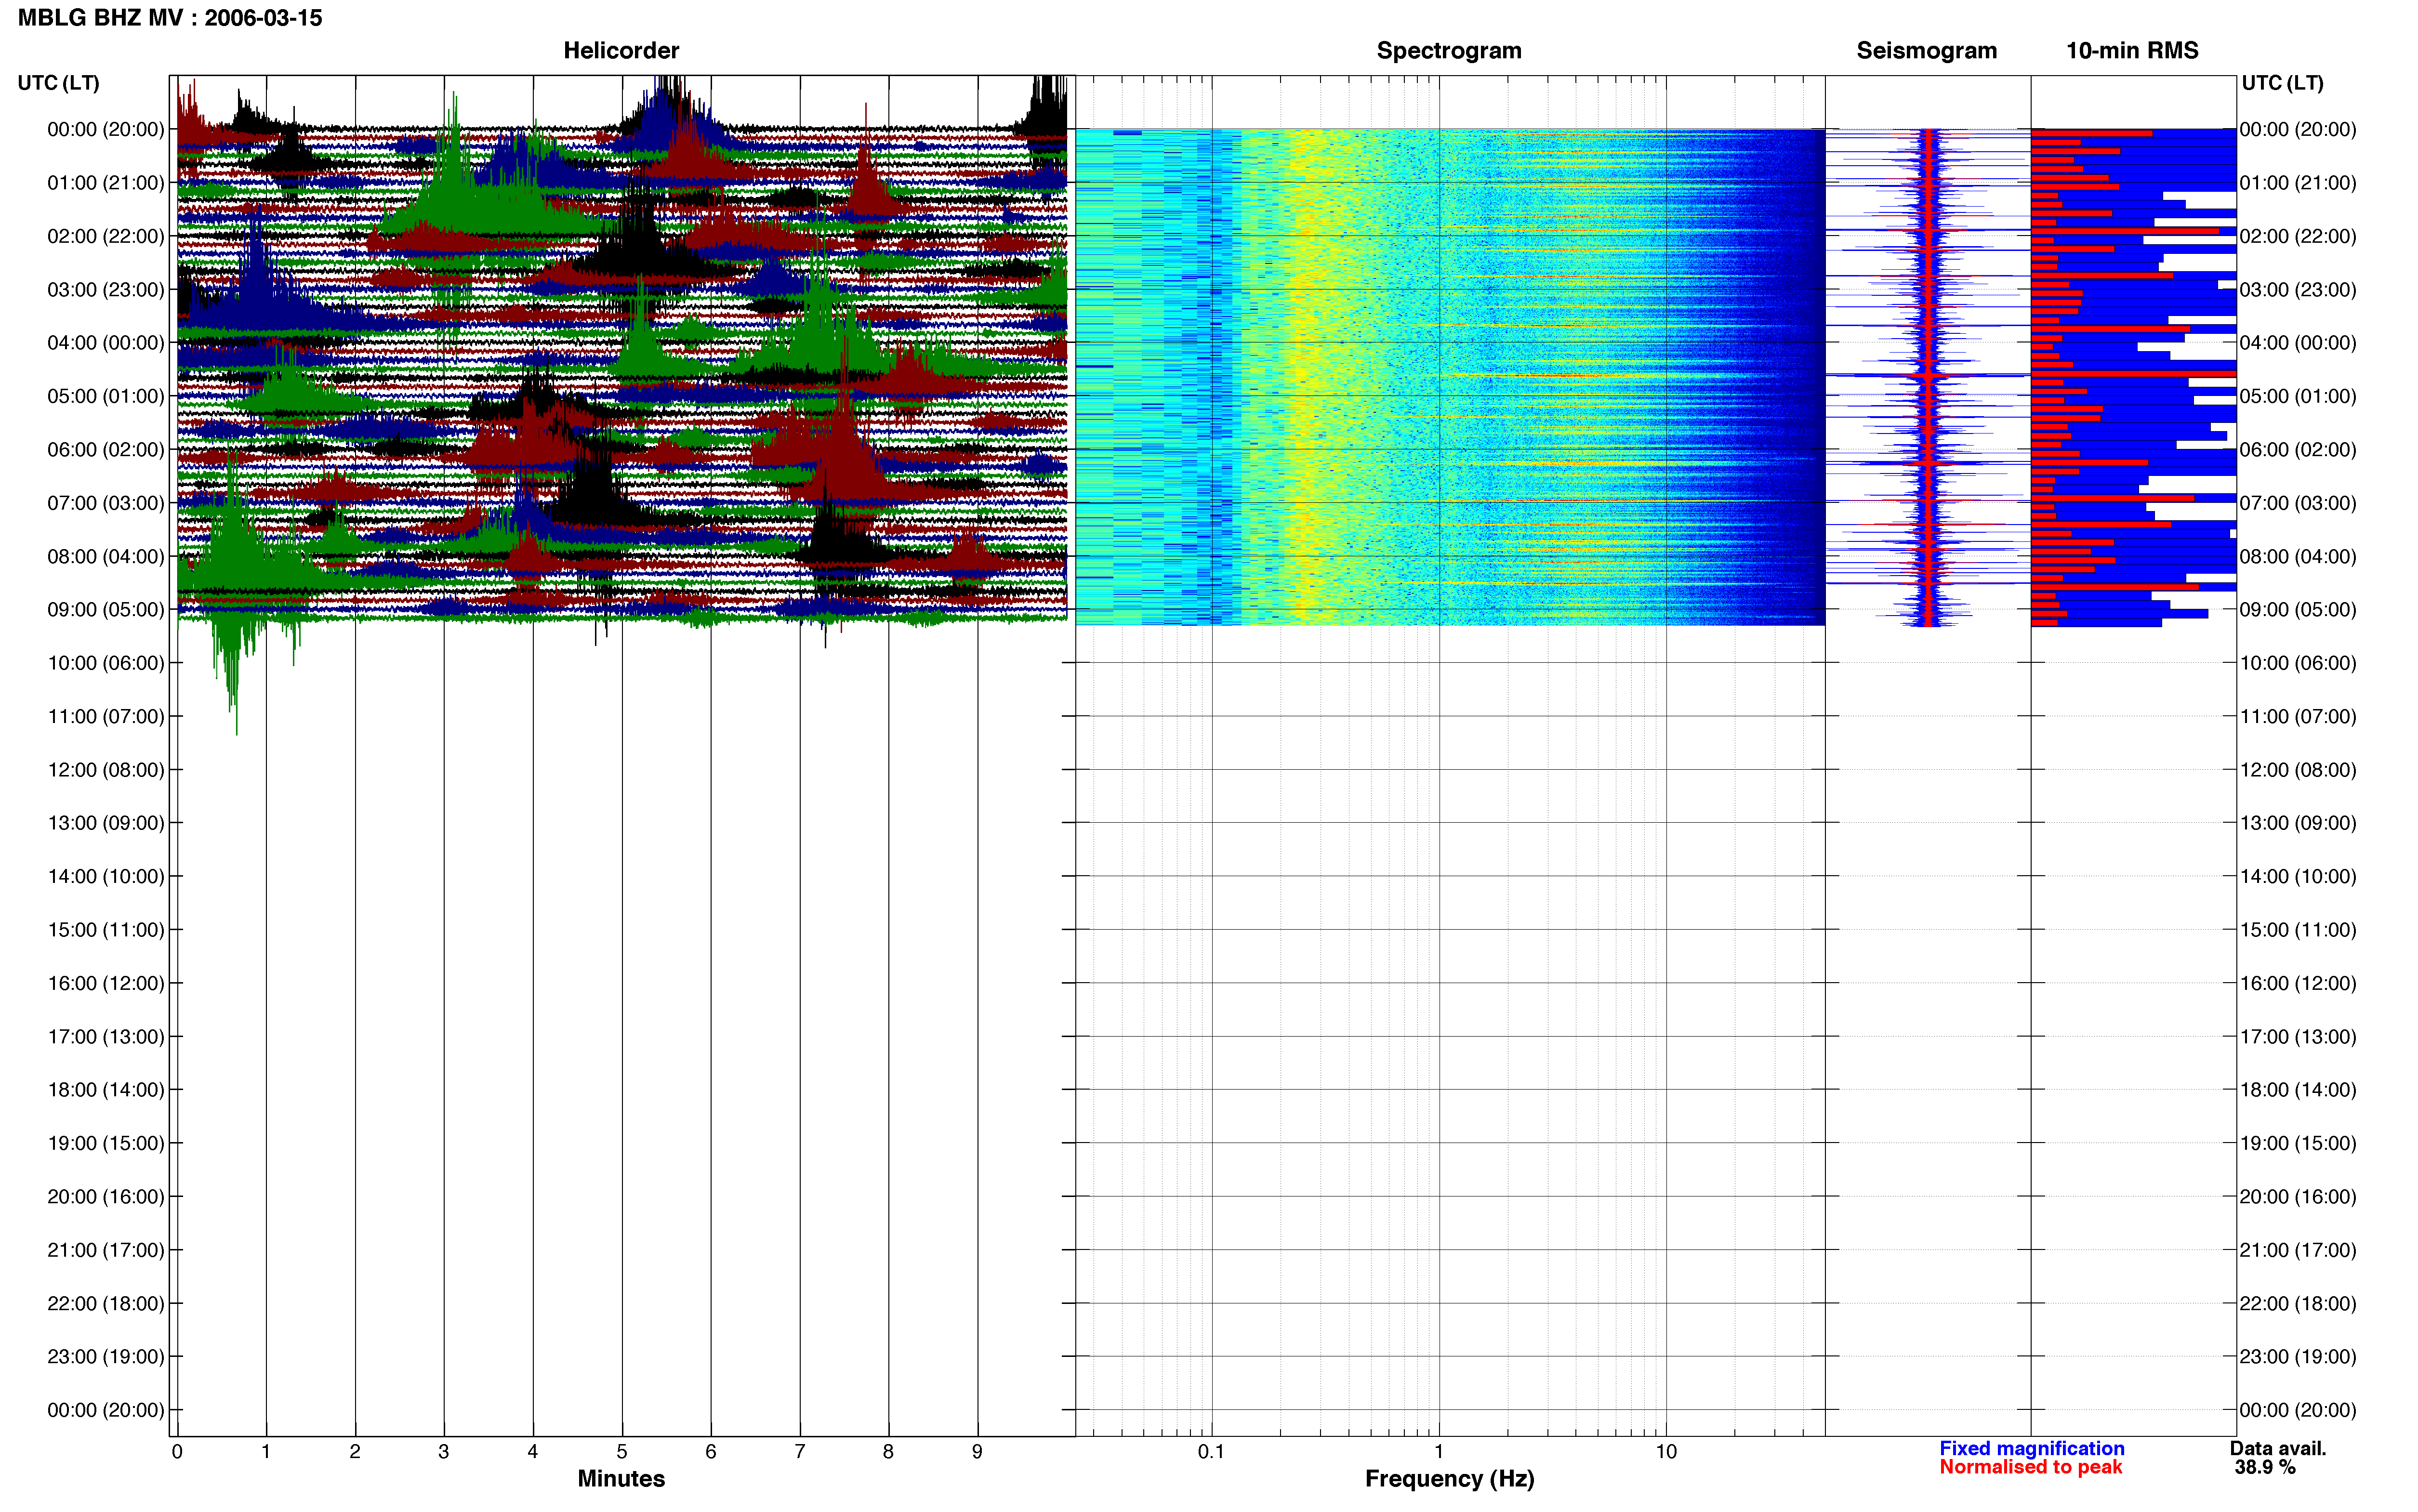
Task: Click the '10' frequency axis tick label
Action: (1666, 1451)
